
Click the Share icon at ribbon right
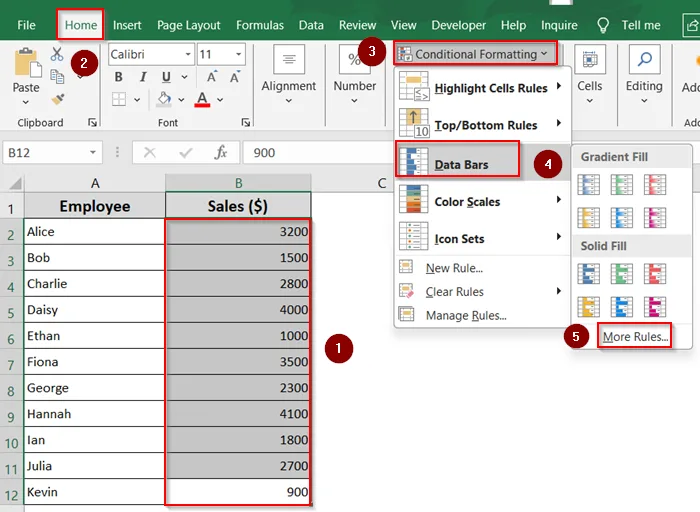click(691, 25)
